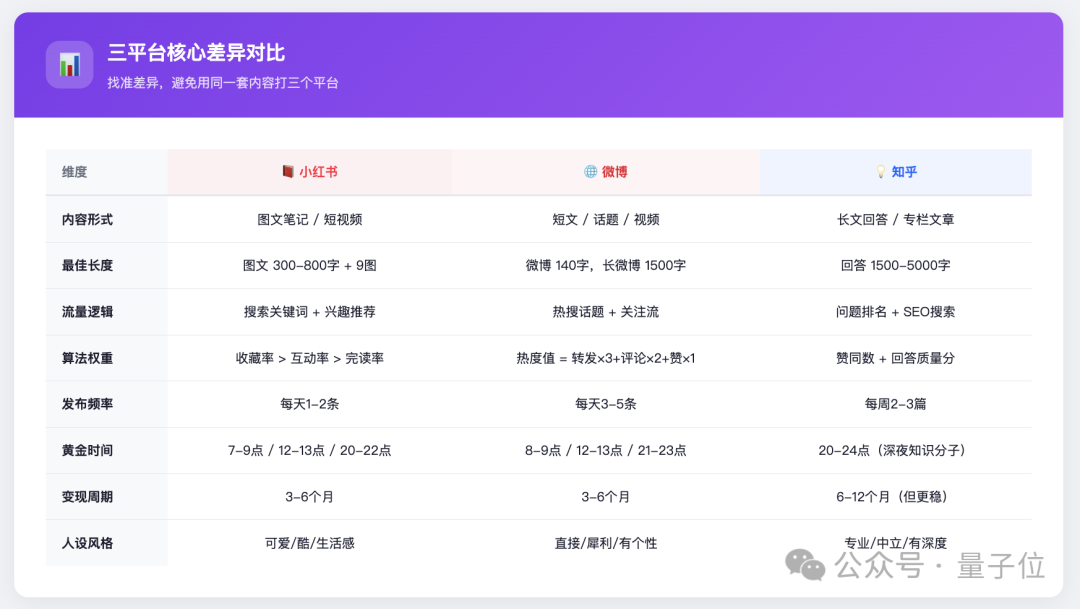Select the 专业/中立/有深度 persona cell
Viewport: 1080px width, 609px height.
click(895, 542)
